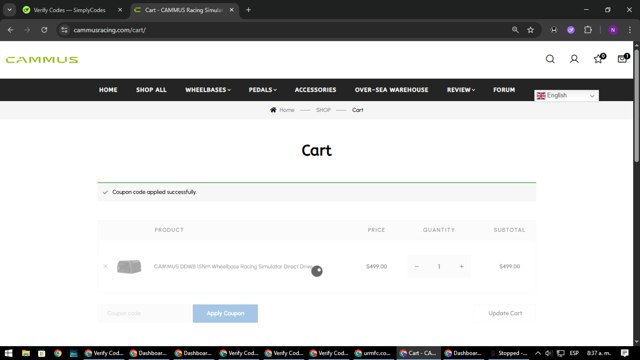
Task: Open SHOP ALL in navigation bar
Action: (151, 90)
